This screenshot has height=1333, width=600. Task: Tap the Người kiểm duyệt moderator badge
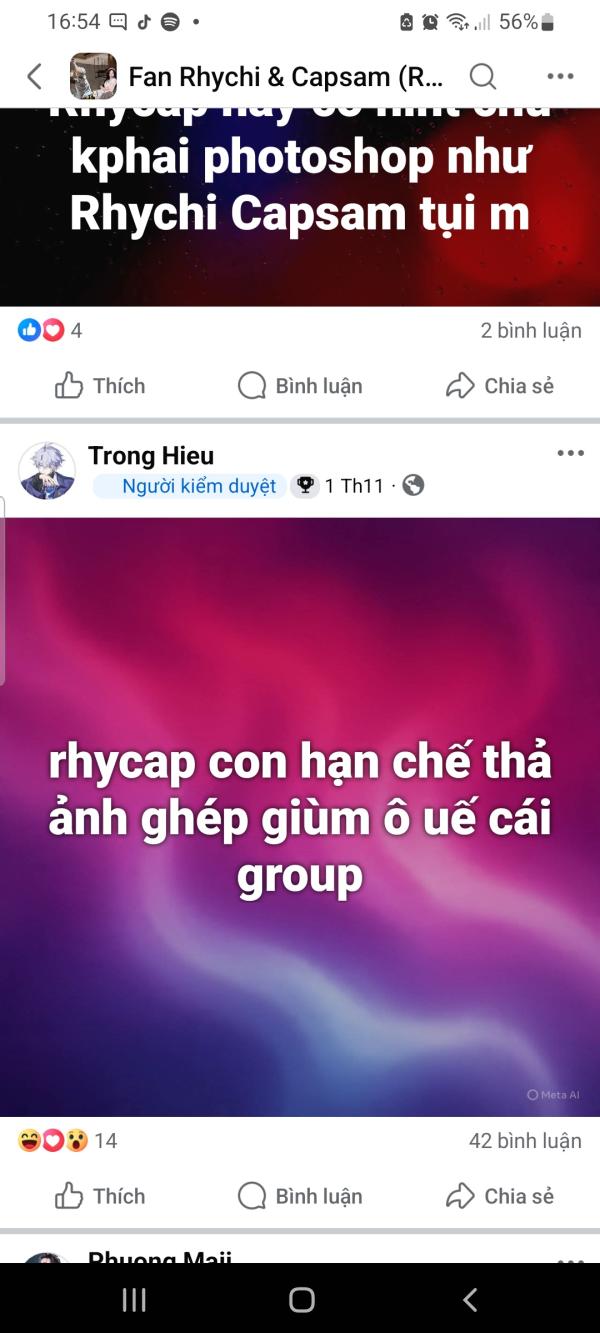click(x=190, y=486)
